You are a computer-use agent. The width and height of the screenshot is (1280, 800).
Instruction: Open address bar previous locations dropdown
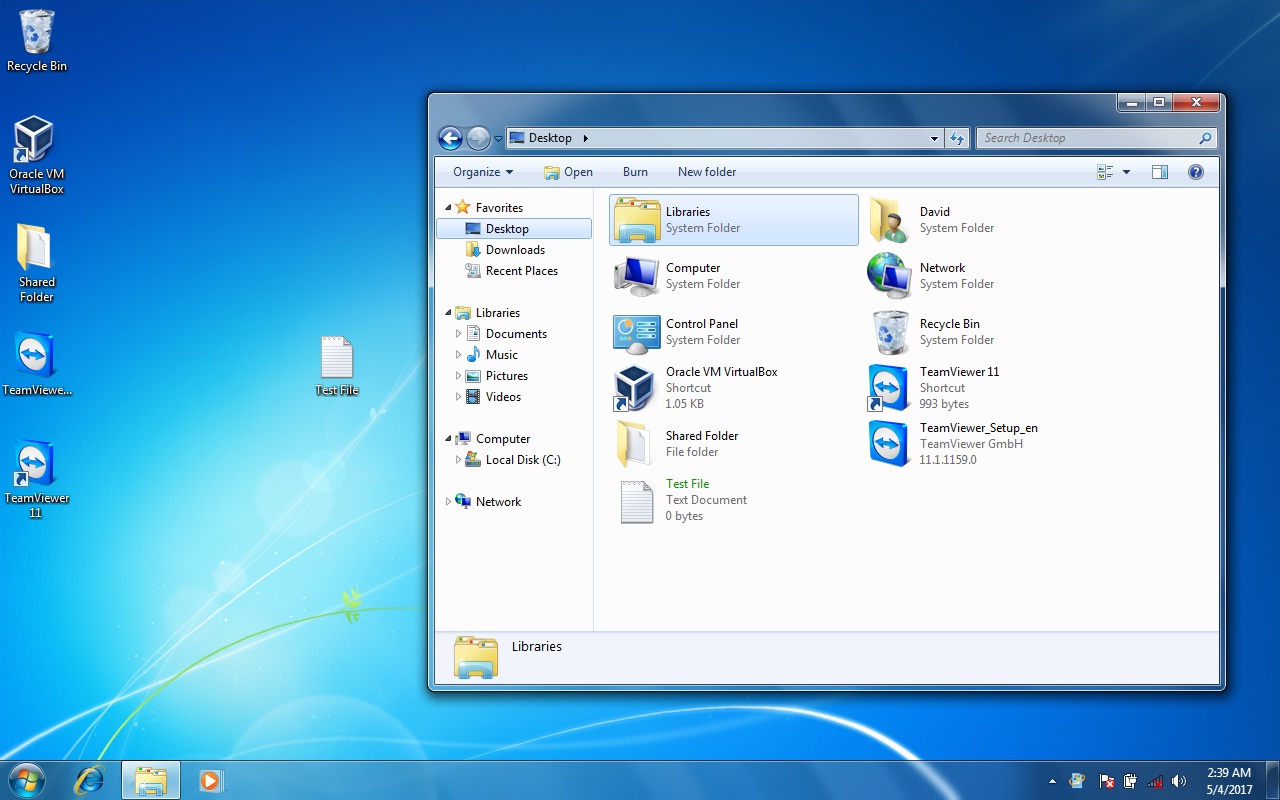(934, 138)
